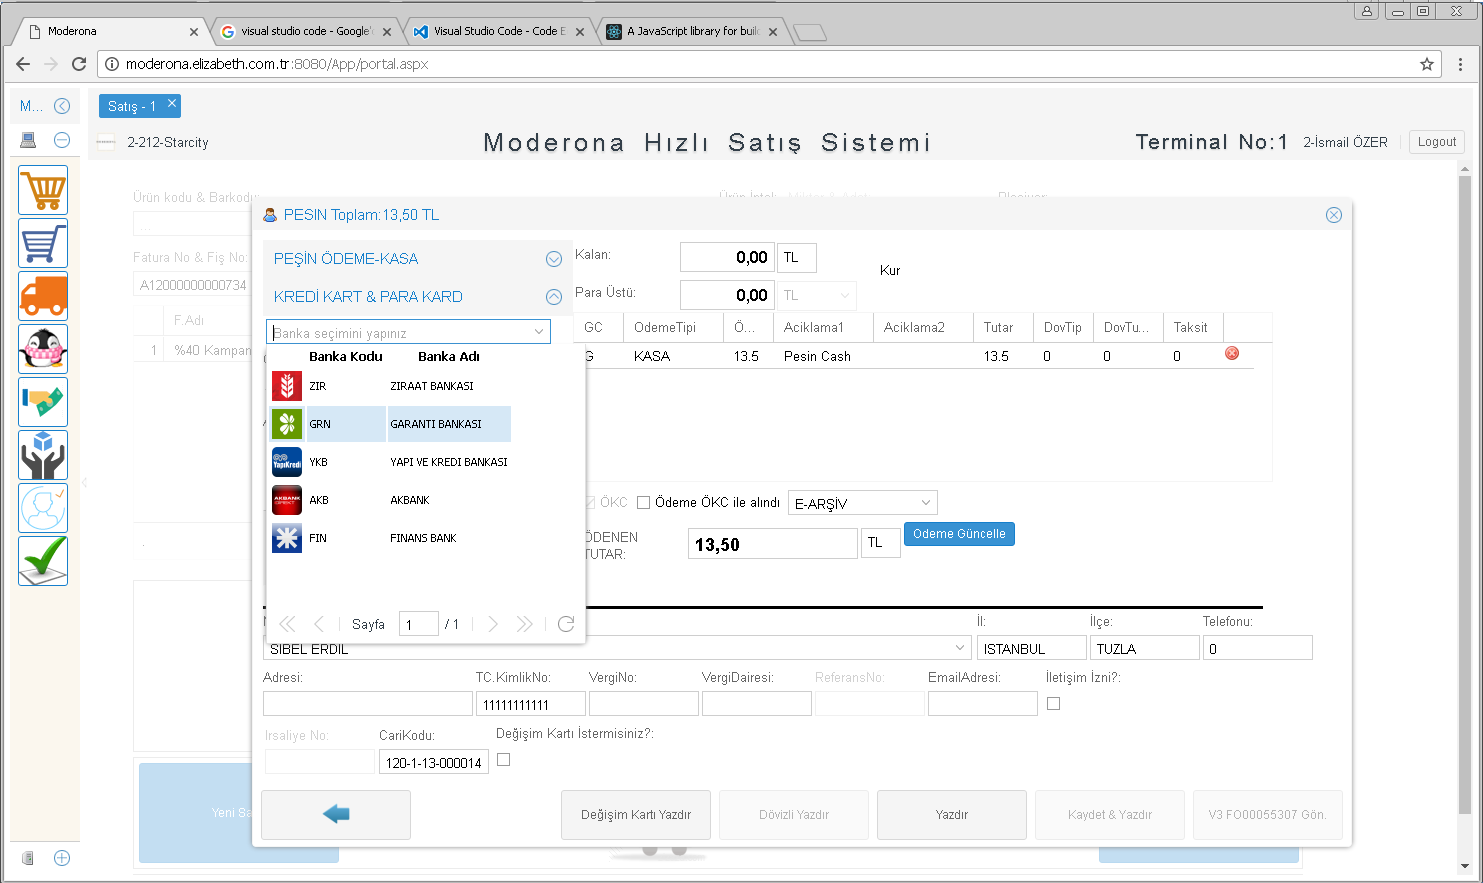Jump to last page of bank list

click(525, 624)
